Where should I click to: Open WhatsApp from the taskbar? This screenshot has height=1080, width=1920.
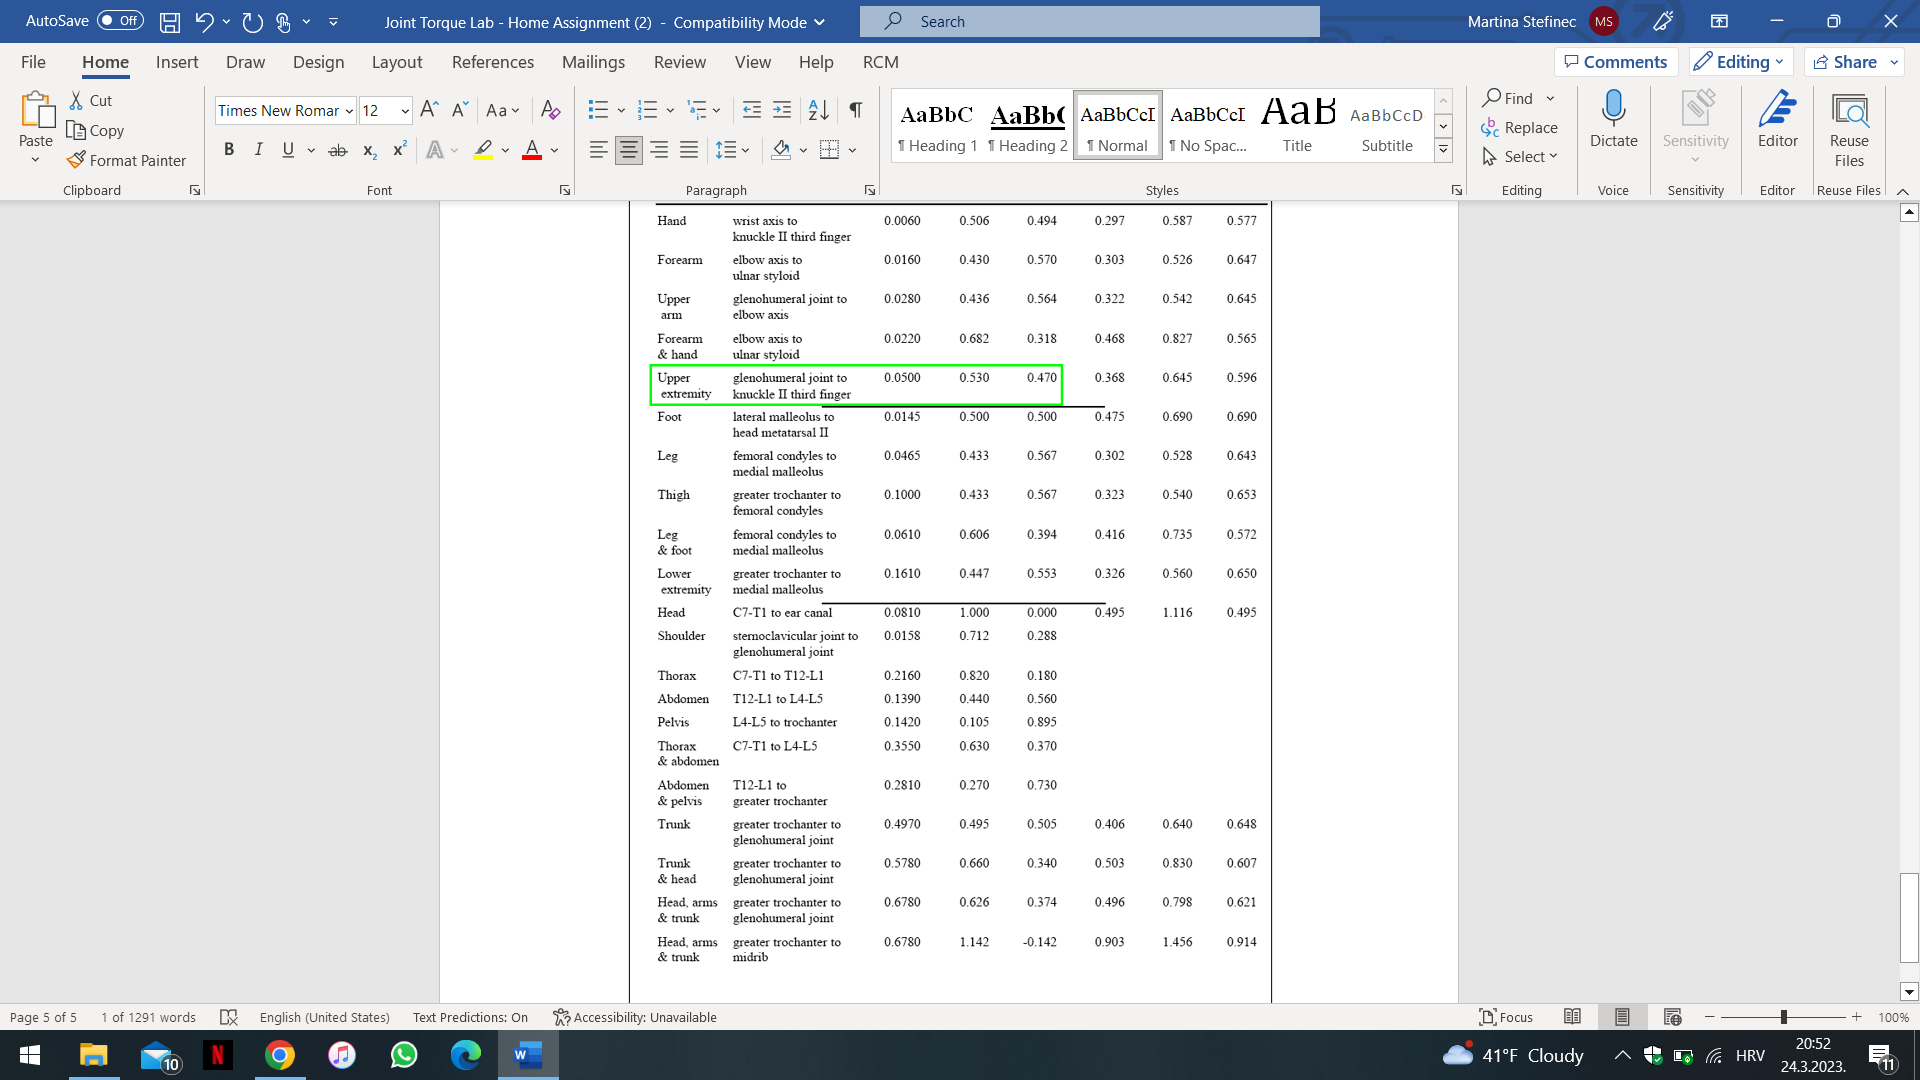[404, 1055]
